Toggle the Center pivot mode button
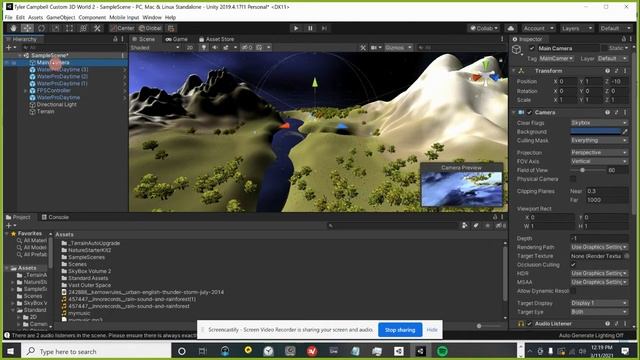640x360 pixels. click(x=122, y=28)
